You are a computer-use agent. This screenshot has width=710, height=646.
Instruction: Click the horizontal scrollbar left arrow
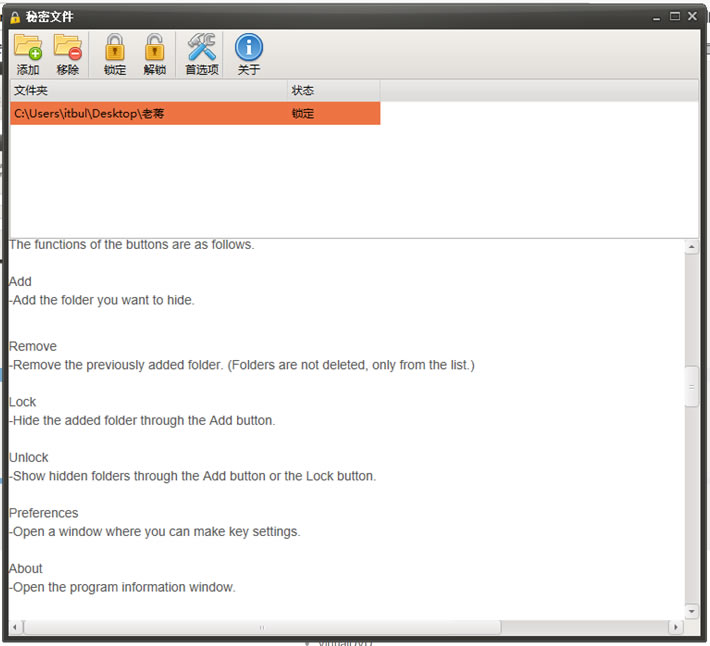tap(15, 627)
